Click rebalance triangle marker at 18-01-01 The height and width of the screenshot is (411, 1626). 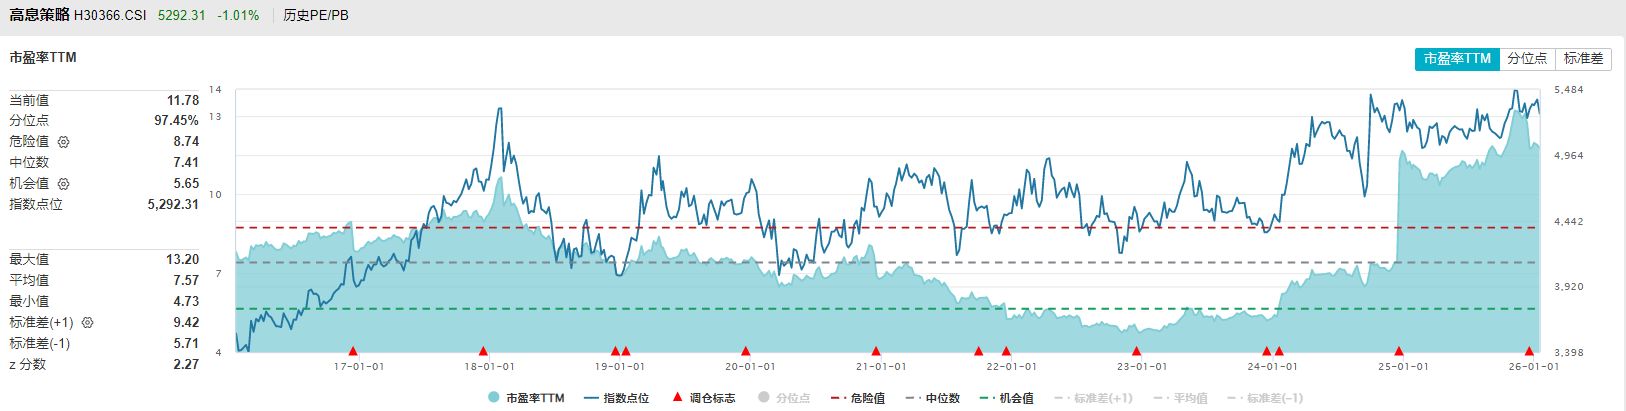coord(483,351)
